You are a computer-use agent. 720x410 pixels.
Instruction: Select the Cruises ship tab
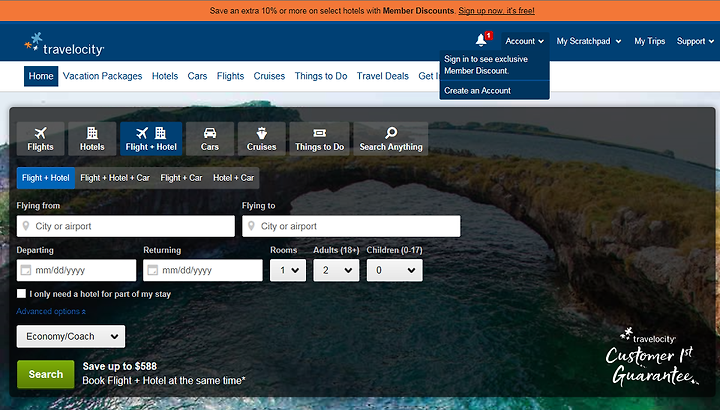[x=262, y=139]
